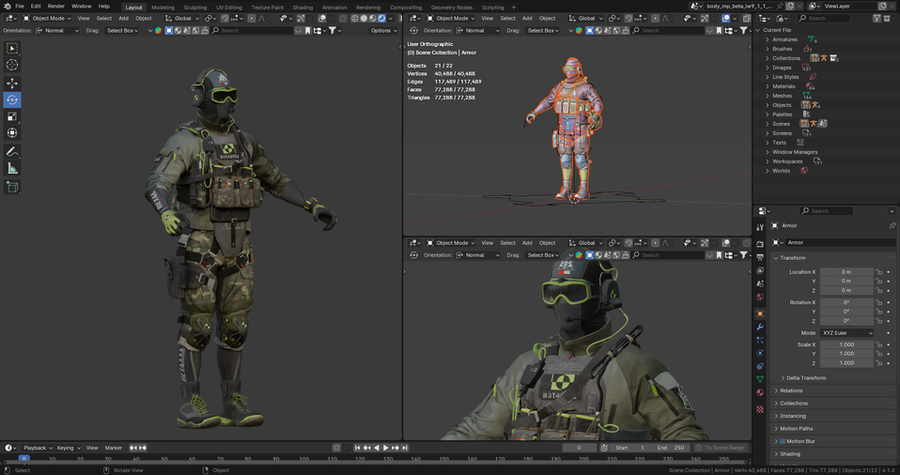The width and height of the screenshot is (900, 475).
Task: Open the World properties tab
Action: click(x=760, y=297)
